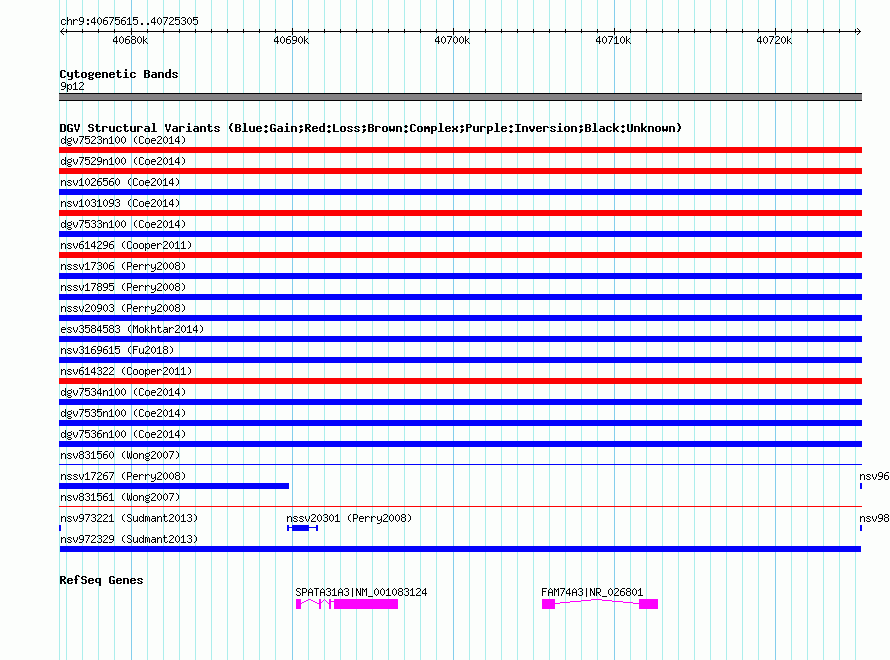
Task: Select the red bar under nsv614296
Action: 460,255
